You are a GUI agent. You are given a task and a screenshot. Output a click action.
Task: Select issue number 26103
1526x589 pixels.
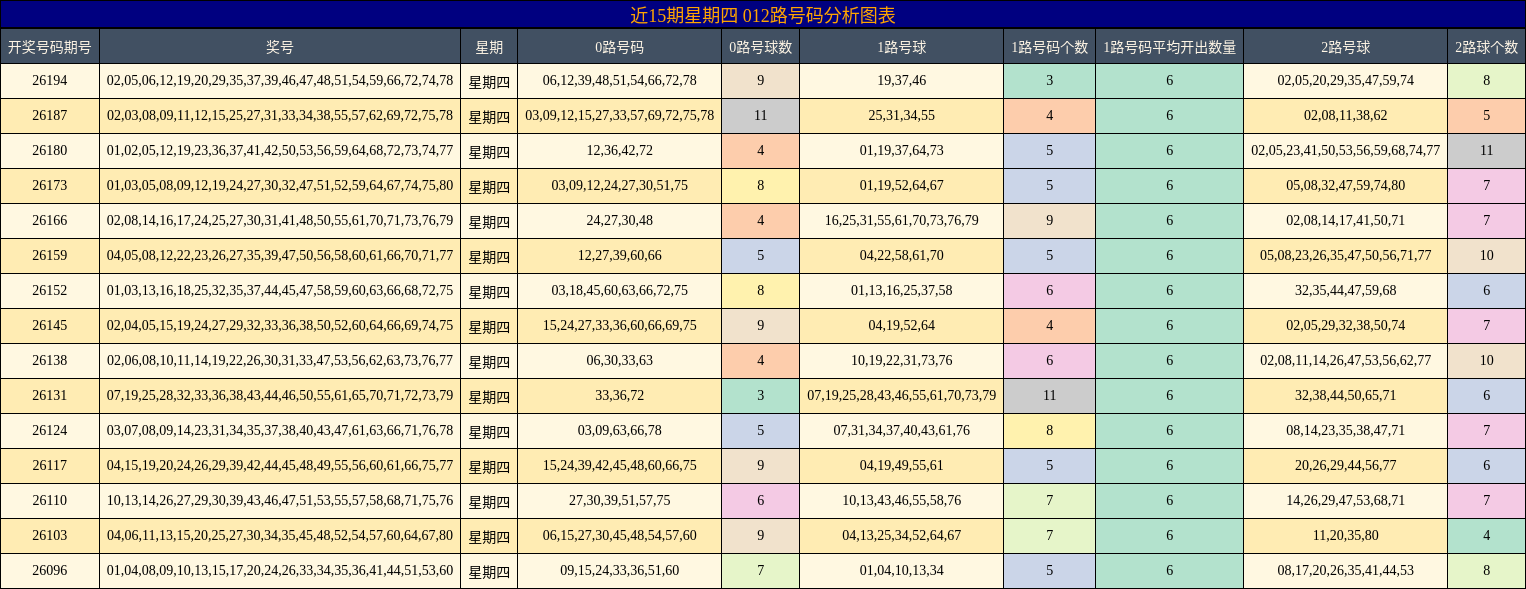point(50,536)
